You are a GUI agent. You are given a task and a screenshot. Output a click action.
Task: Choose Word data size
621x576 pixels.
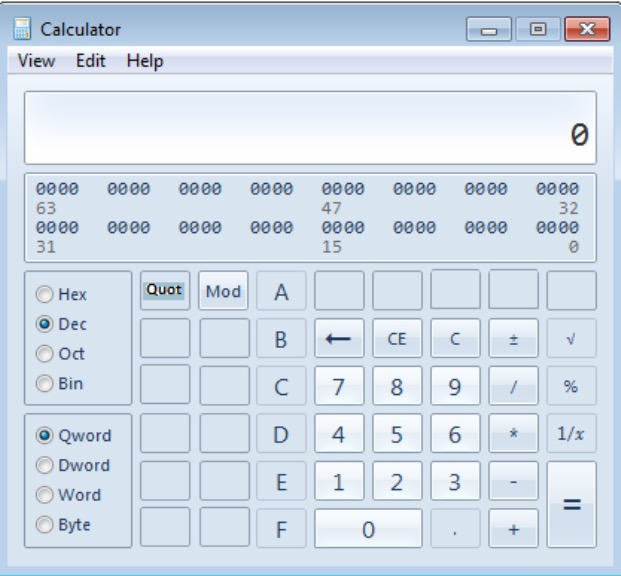(69, 495)
